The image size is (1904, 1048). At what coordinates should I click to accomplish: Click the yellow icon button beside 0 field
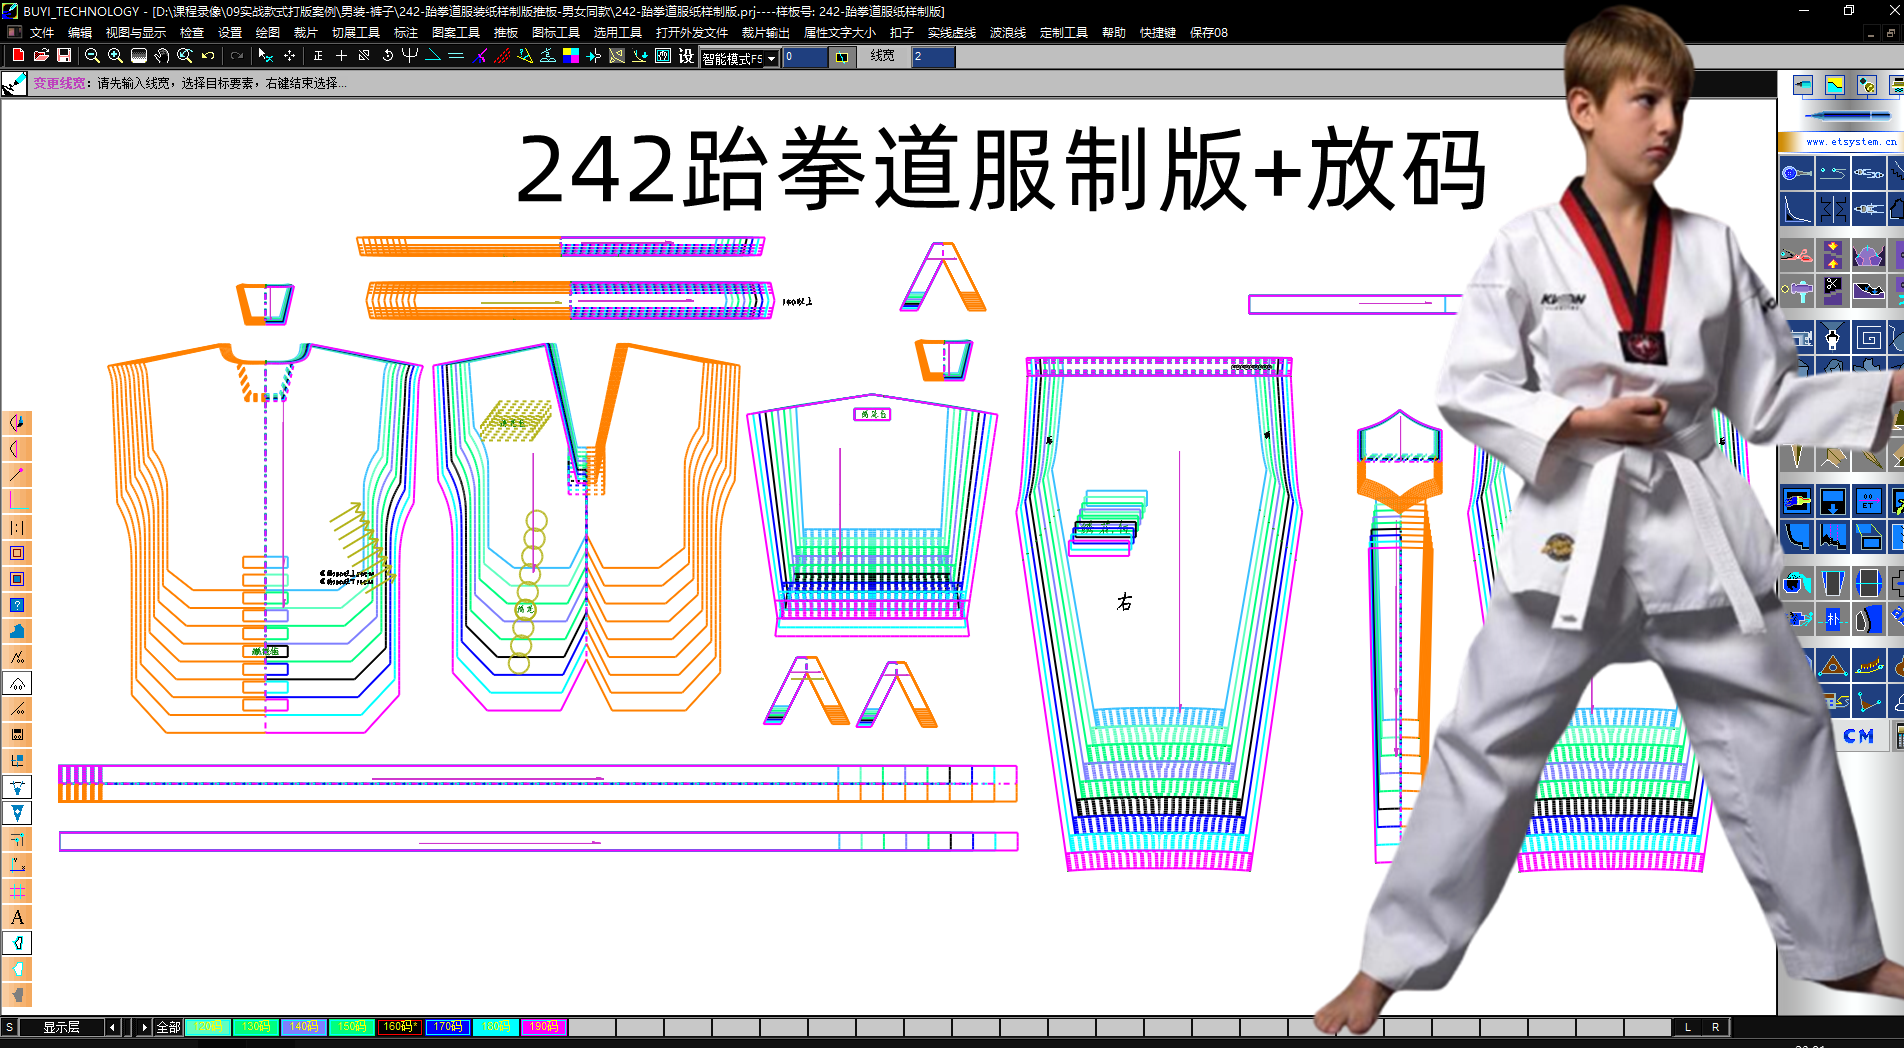[842, 57]
